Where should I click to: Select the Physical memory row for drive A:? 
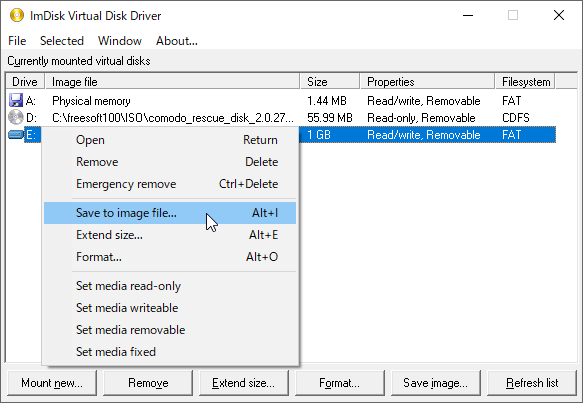click(x=281, y=101)
